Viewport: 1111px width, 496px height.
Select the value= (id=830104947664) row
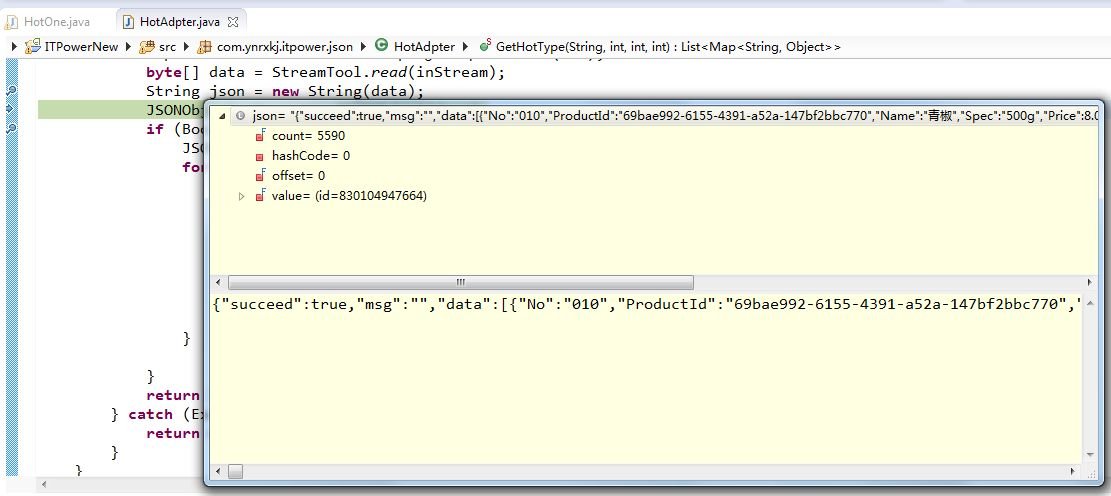[349, 196]
